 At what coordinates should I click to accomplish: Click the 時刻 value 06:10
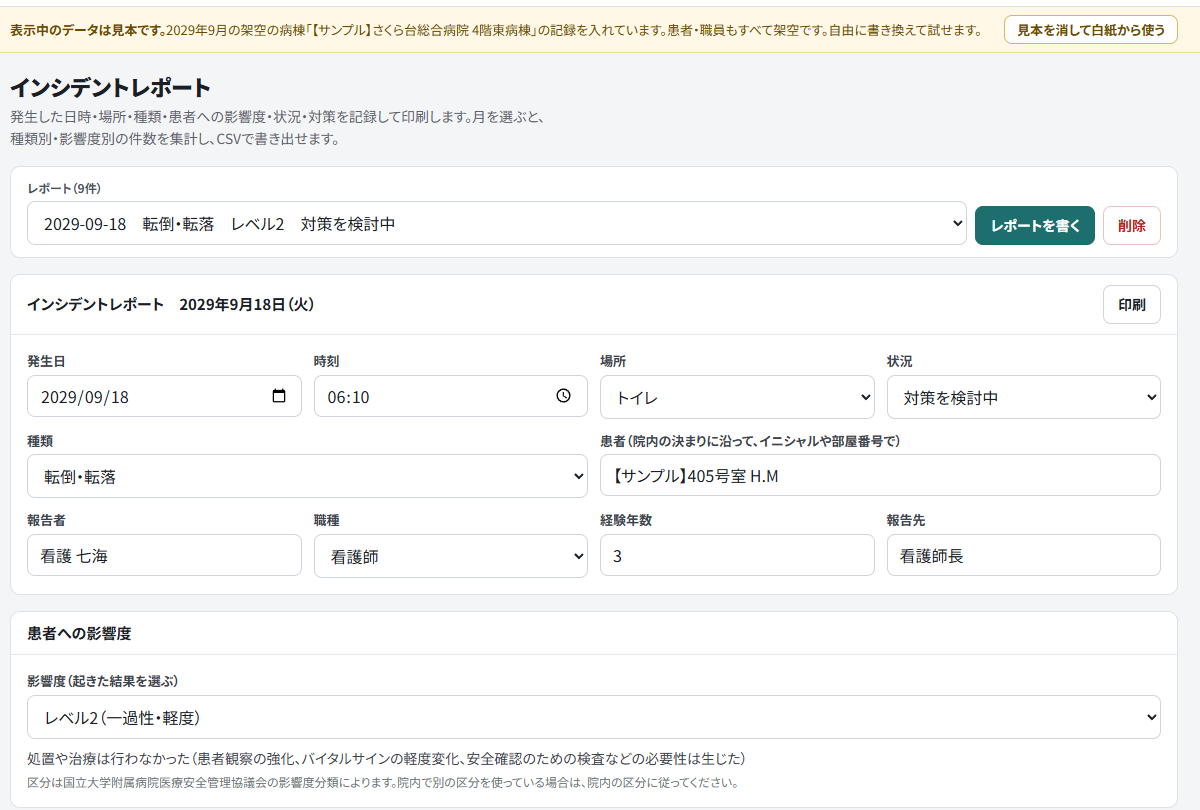[349, 397]
